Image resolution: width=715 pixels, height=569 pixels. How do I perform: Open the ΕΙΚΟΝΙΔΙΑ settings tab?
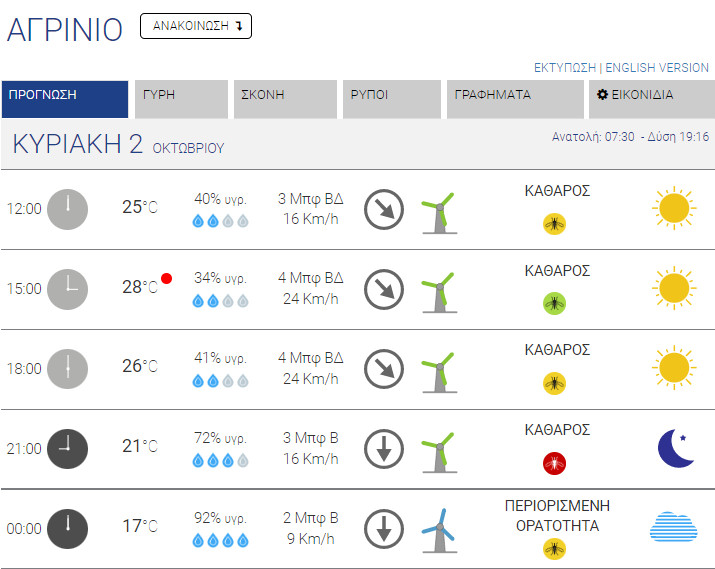(x=648, y=95)
